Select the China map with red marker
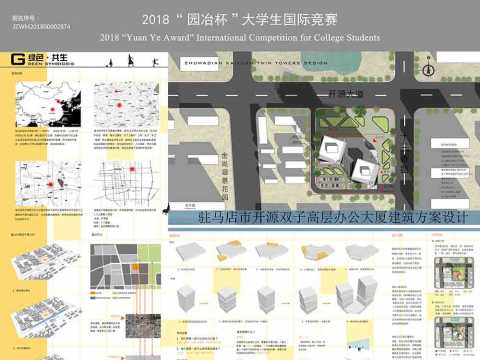 pos(48,105)
